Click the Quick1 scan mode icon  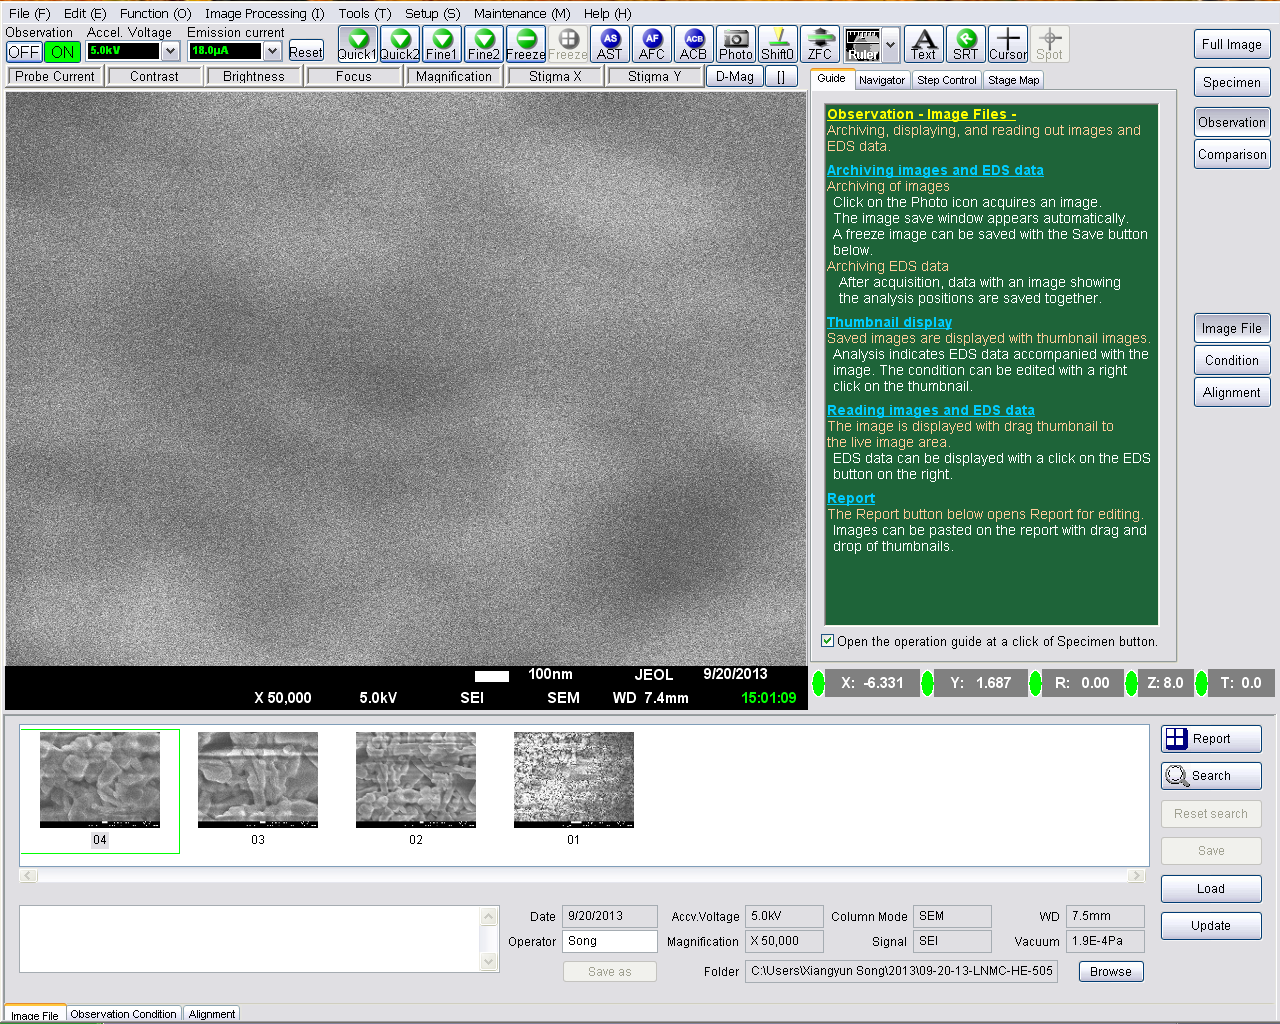(357, 44)
